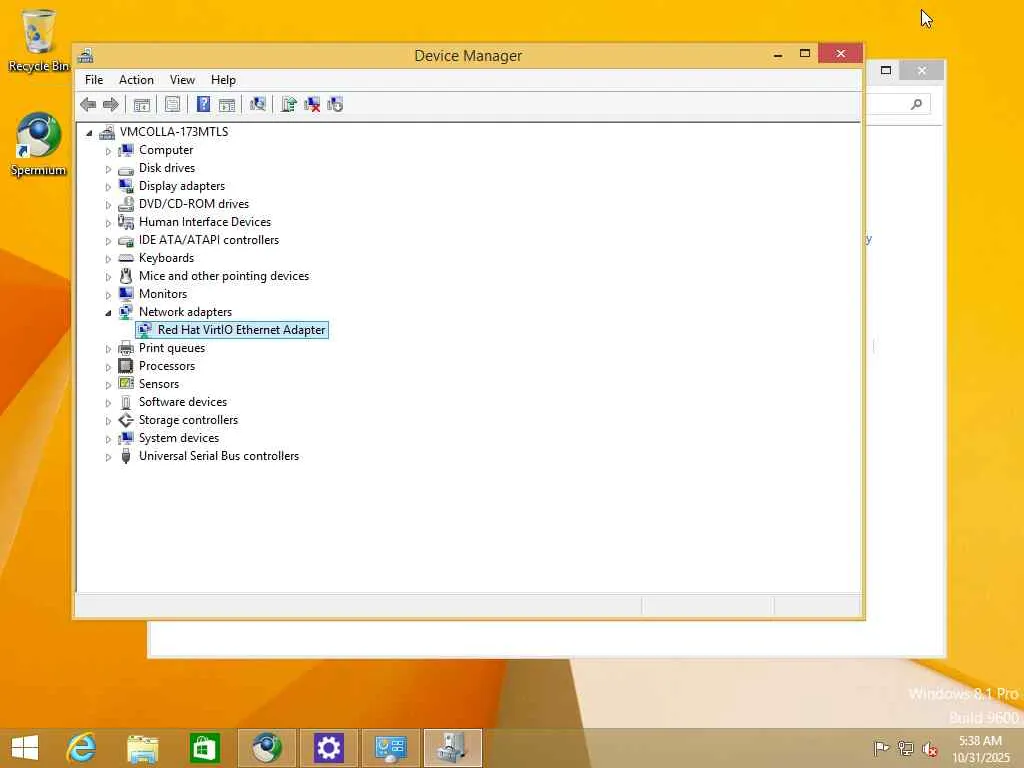The height and width of the screenshot is (768, 1024).
Task: Open Properties from the toolbar icon
Action: [172, 104]
